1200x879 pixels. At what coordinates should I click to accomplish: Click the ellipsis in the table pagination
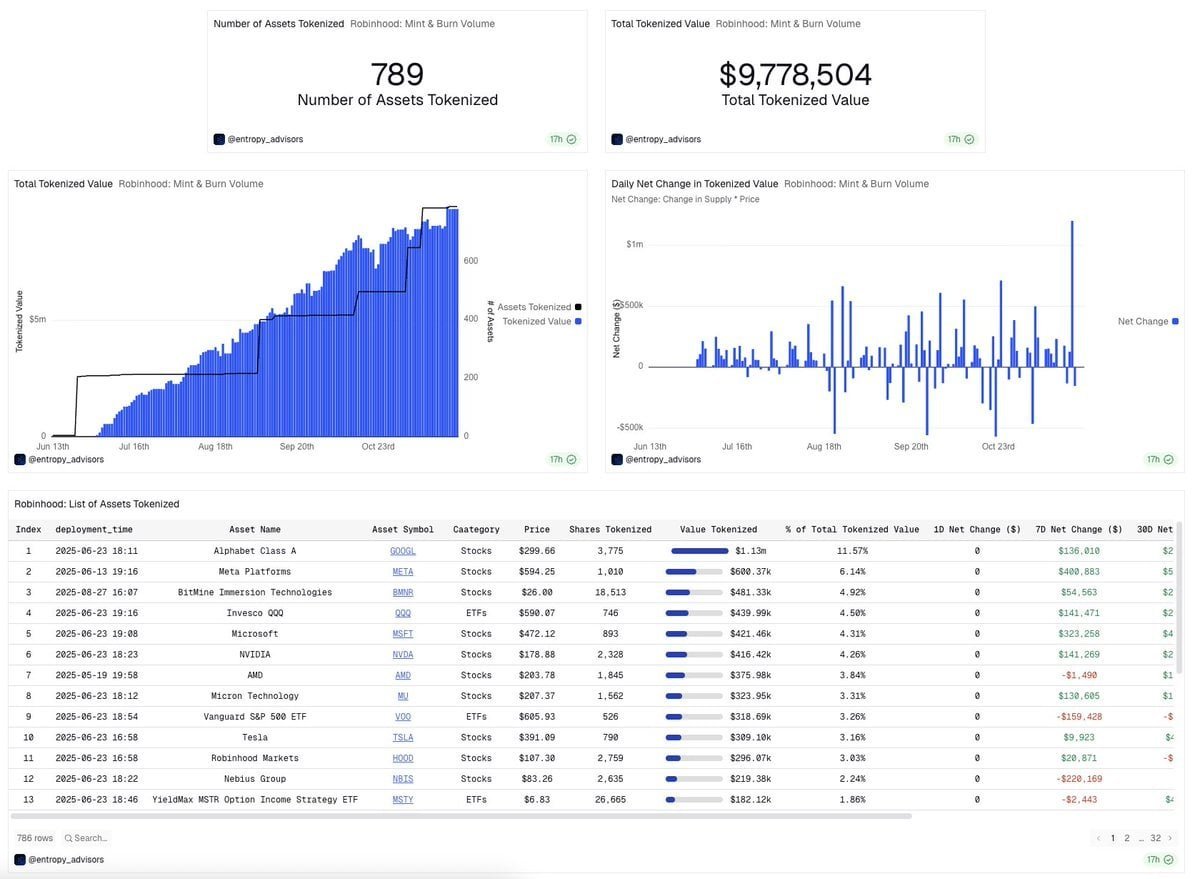tap(1139, 836)
